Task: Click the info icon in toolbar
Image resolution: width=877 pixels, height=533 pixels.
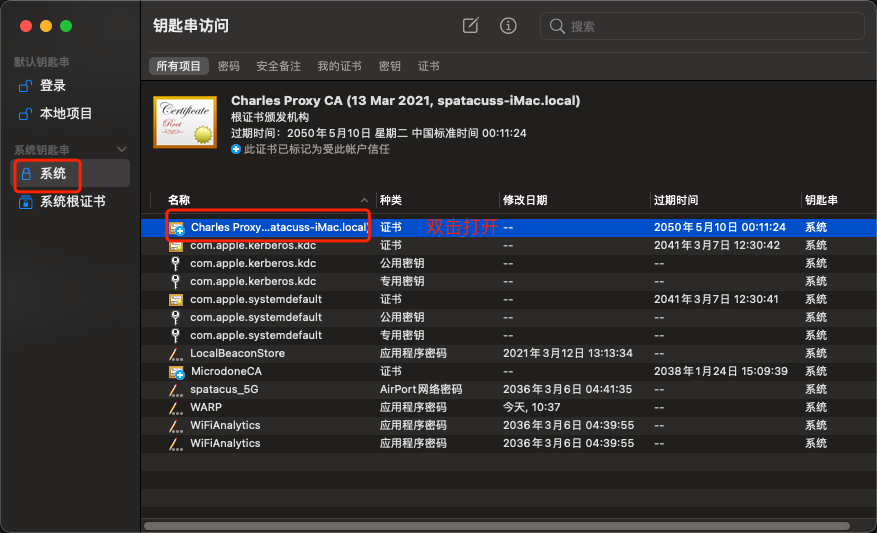Action: (508, 26)
